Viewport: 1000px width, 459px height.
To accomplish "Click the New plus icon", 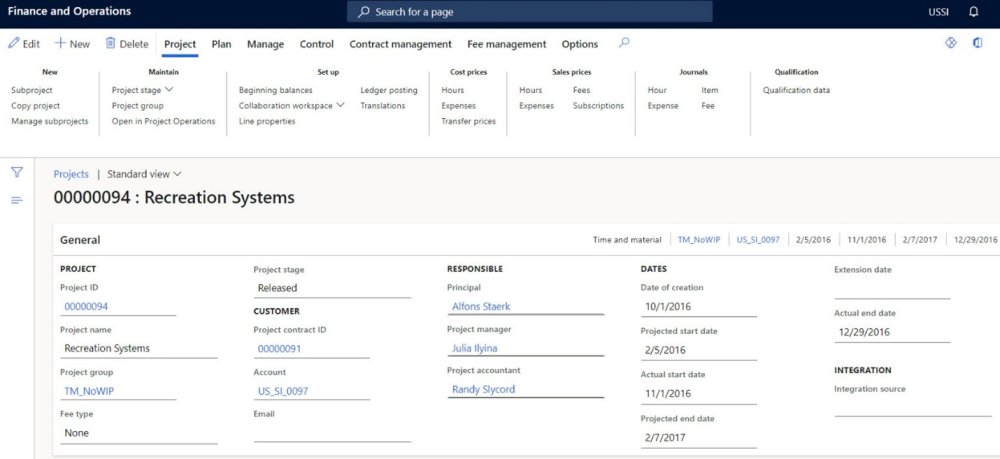I will (x=60, y=44).
